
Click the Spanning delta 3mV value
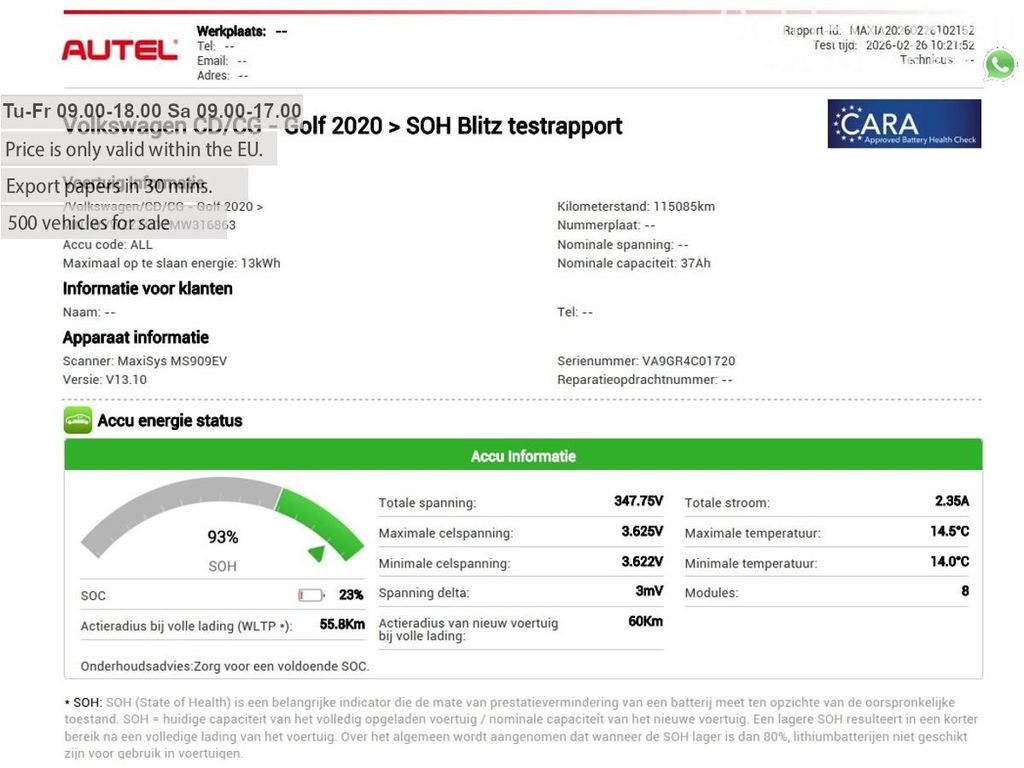tap(650, 591)
